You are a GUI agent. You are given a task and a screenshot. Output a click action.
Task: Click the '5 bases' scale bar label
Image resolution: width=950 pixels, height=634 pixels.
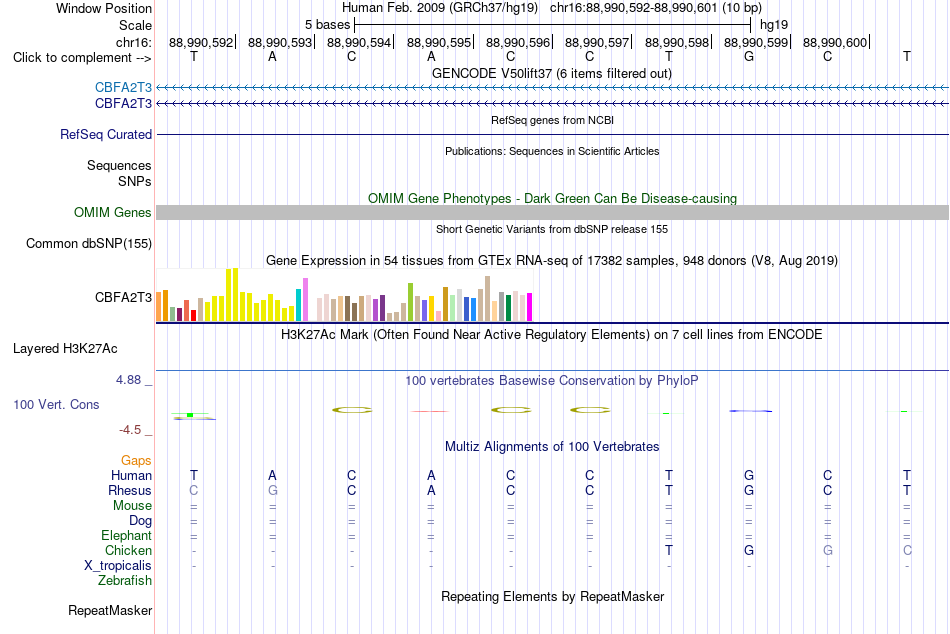[327, 25]
